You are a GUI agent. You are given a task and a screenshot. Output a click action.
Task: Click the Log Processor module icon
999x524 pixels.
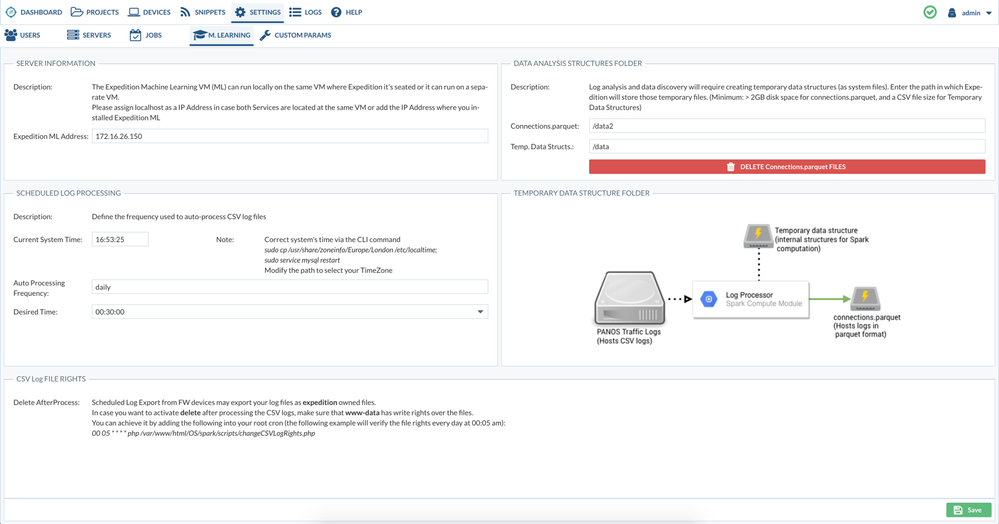click(x=709, y=298)
